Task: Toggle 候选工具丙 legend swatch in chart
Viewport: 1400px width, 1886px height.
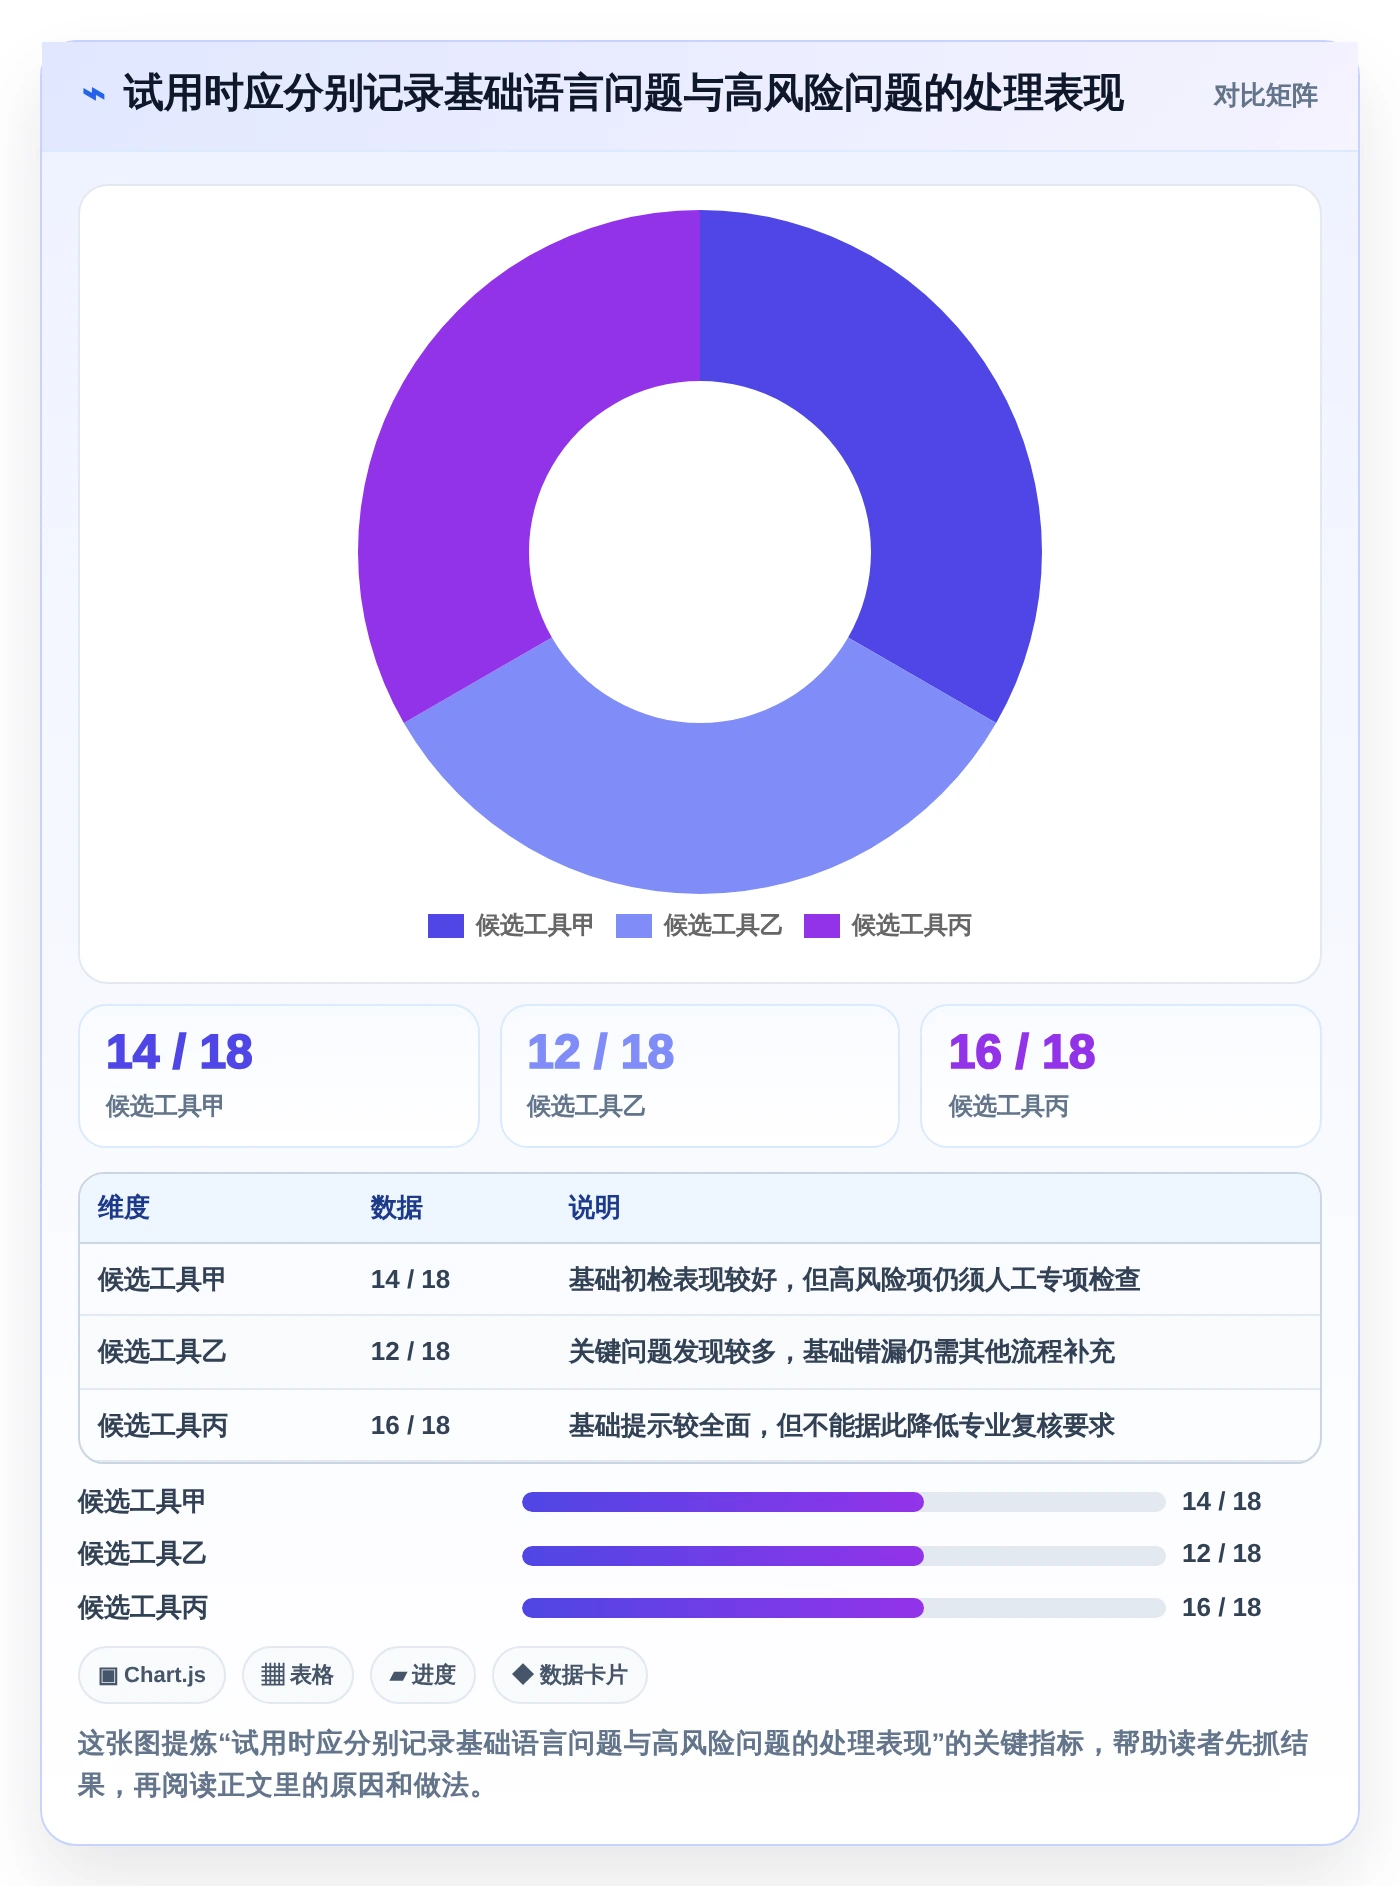Action: tap(822, 926)
